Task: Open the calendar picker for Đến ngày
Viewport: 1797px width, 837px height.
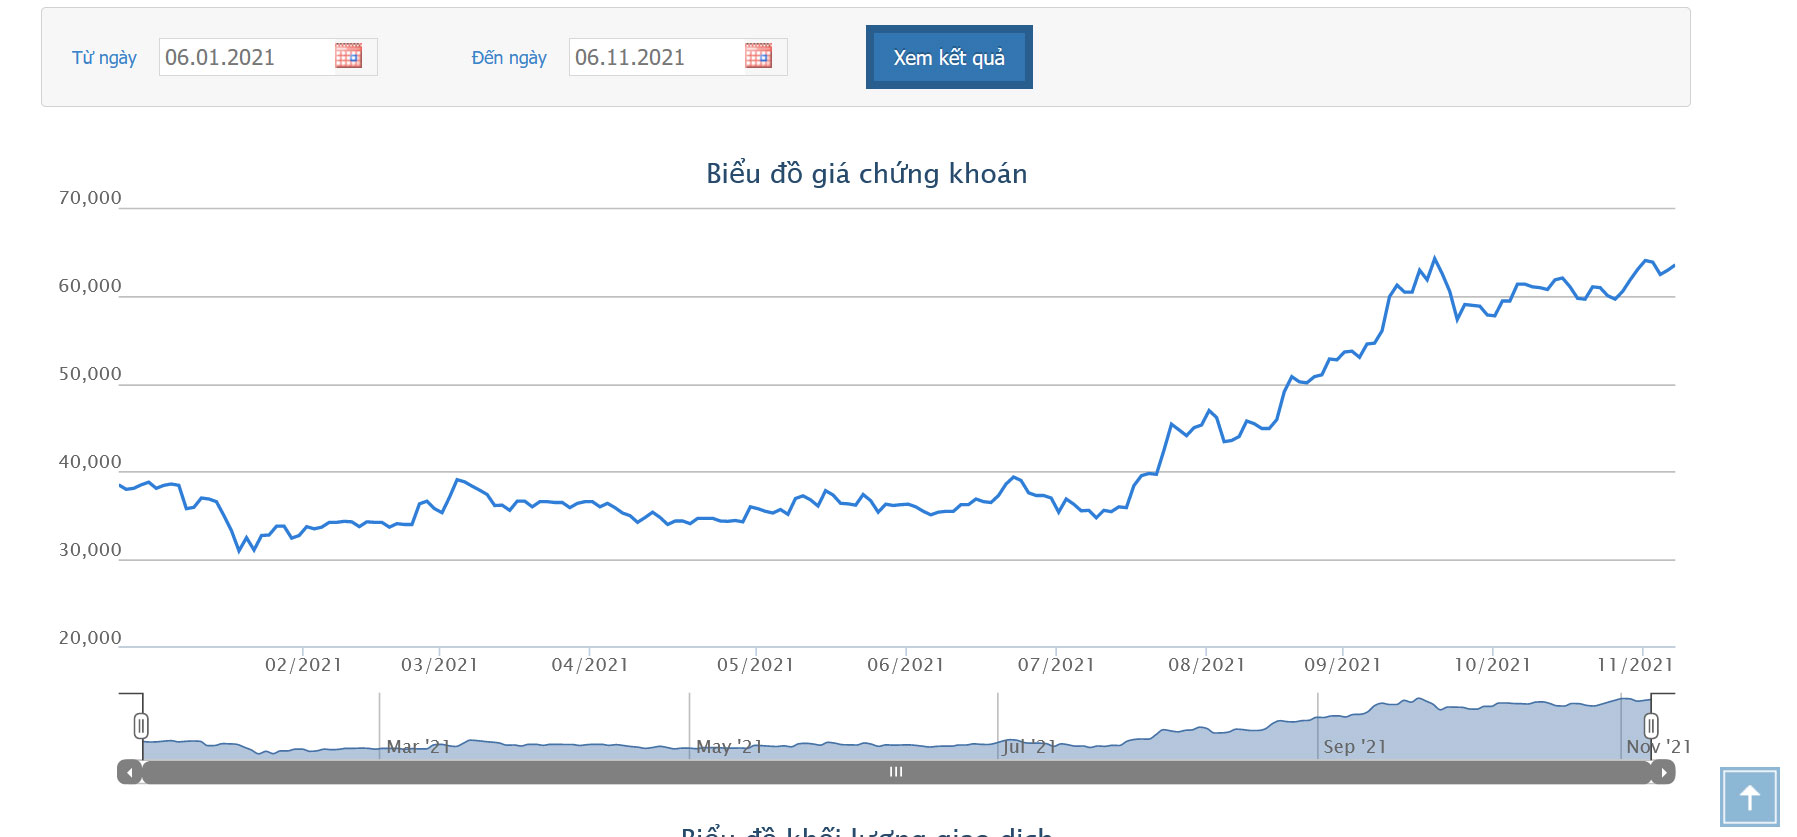Action: coord(758,56)
